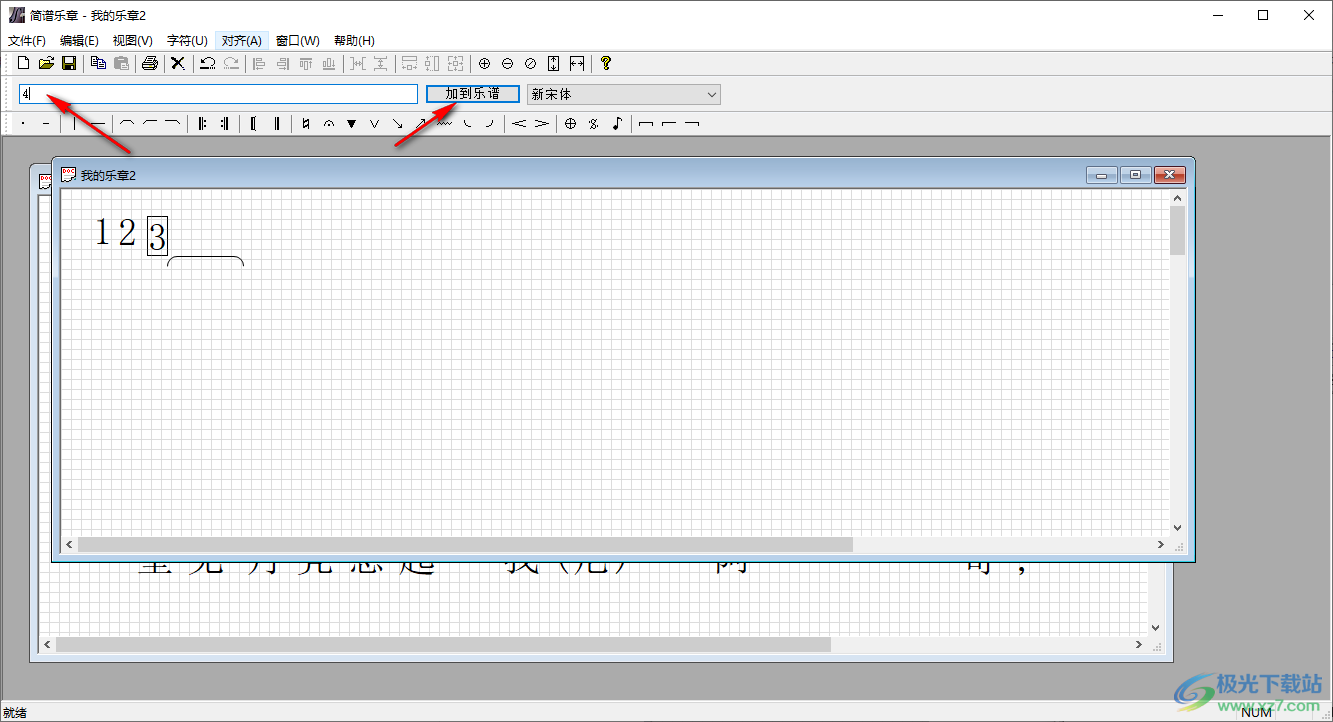Click the undo arrow icon

[x=208, y=63]
